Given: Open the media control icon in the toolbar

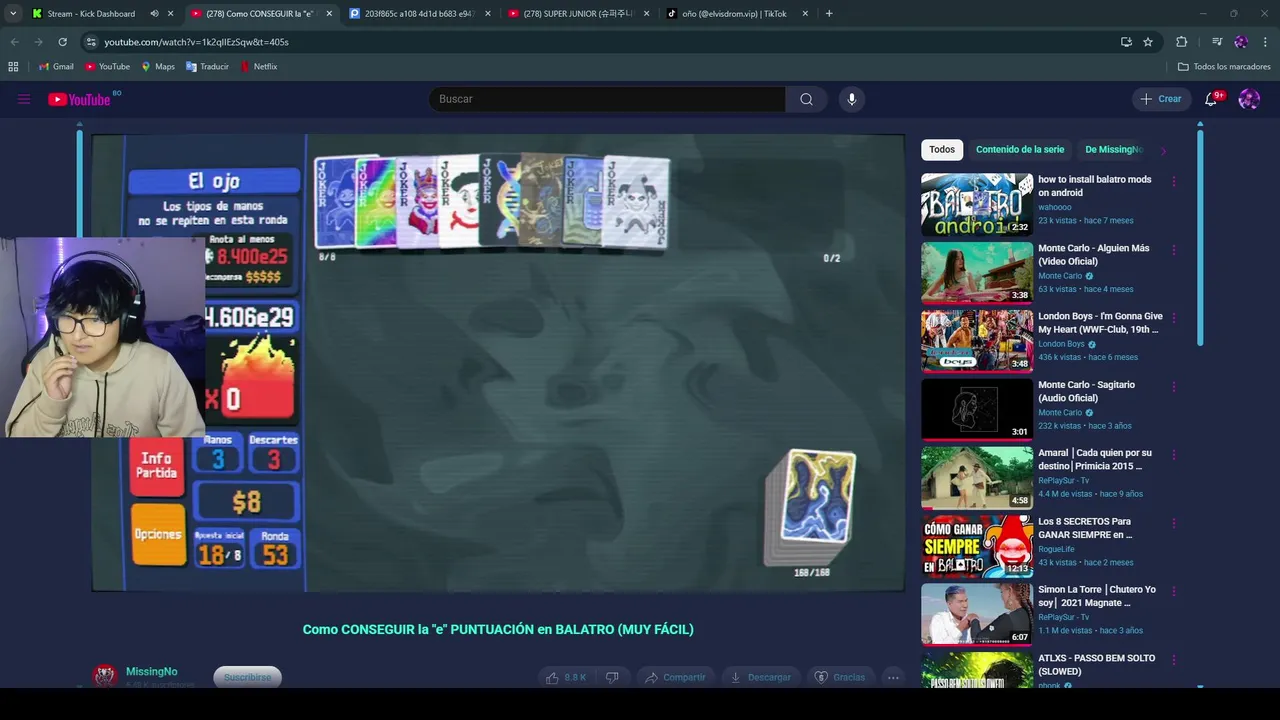Looking at the screenshot, I should (x=1217, y=42).
